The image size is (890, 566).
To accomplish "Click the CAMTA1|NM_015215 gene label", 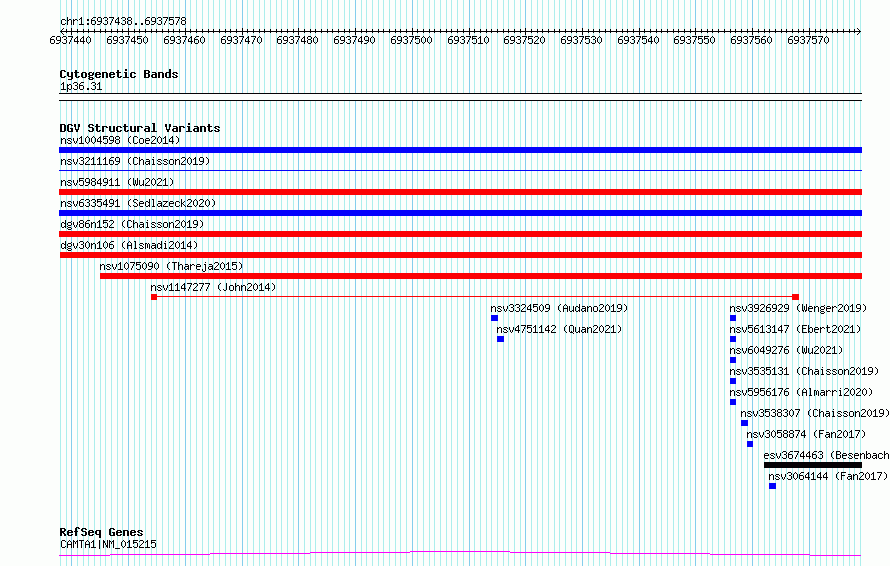I will [108, 544].
